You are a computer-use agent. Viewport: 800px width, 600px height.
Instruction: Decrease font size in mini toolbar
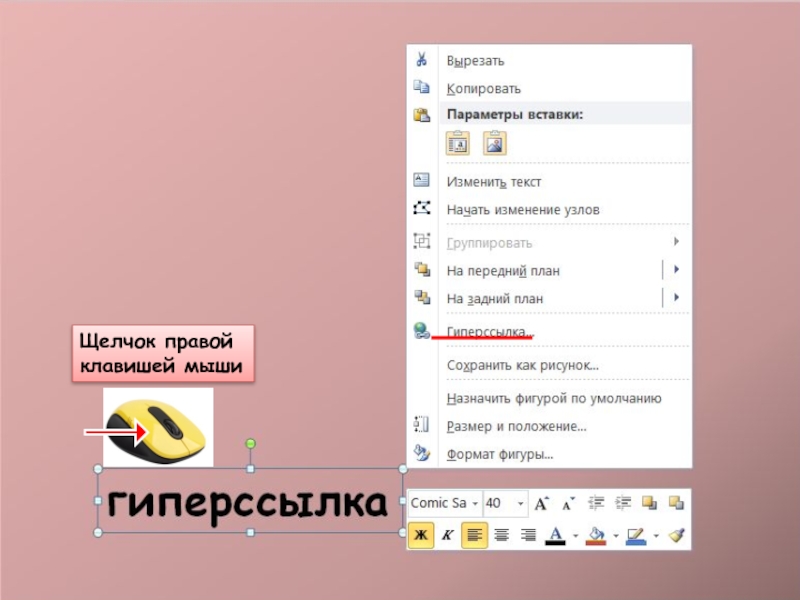pyautogui.click(x=568, y=504)
